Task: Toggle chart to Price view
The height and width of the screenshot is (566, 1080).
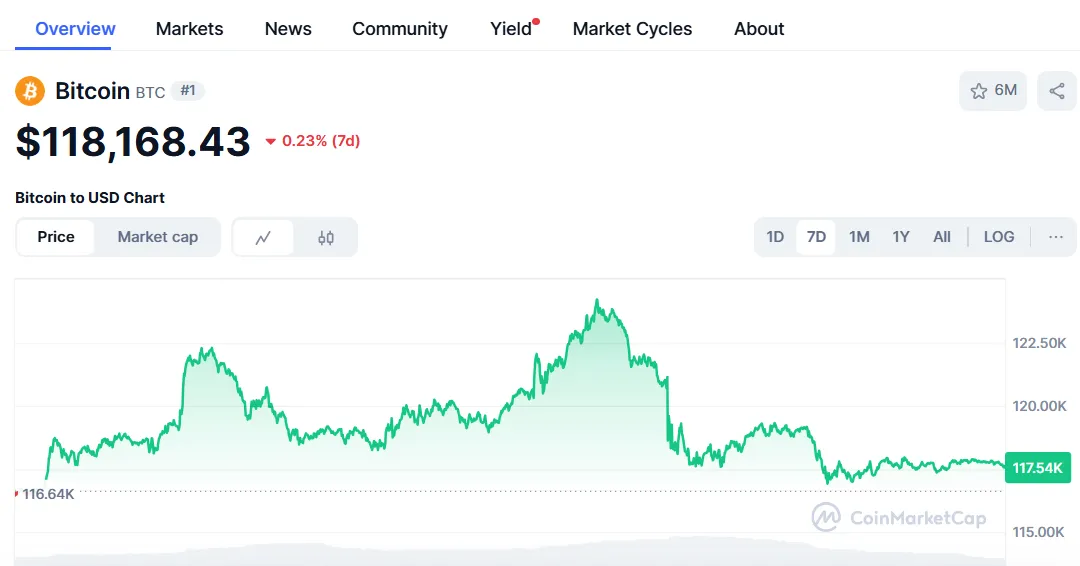Action: (x=56, y=237)
